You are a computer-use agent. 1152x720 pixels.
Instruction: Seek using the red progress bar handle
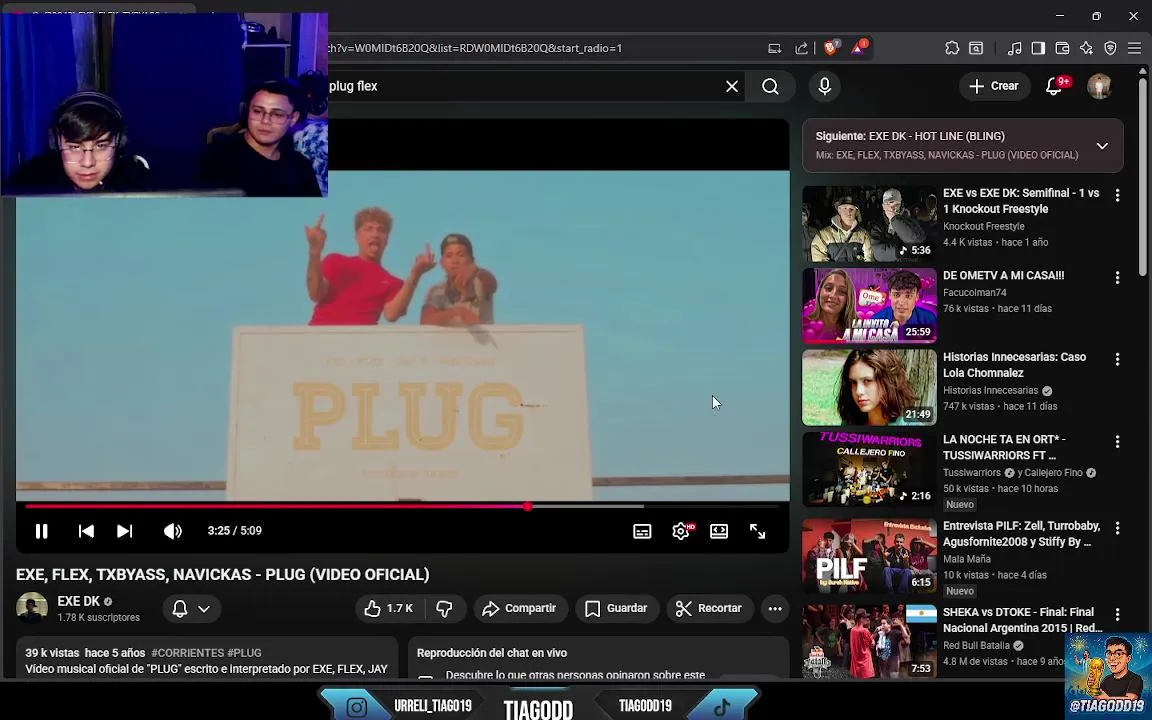point(528,506)
